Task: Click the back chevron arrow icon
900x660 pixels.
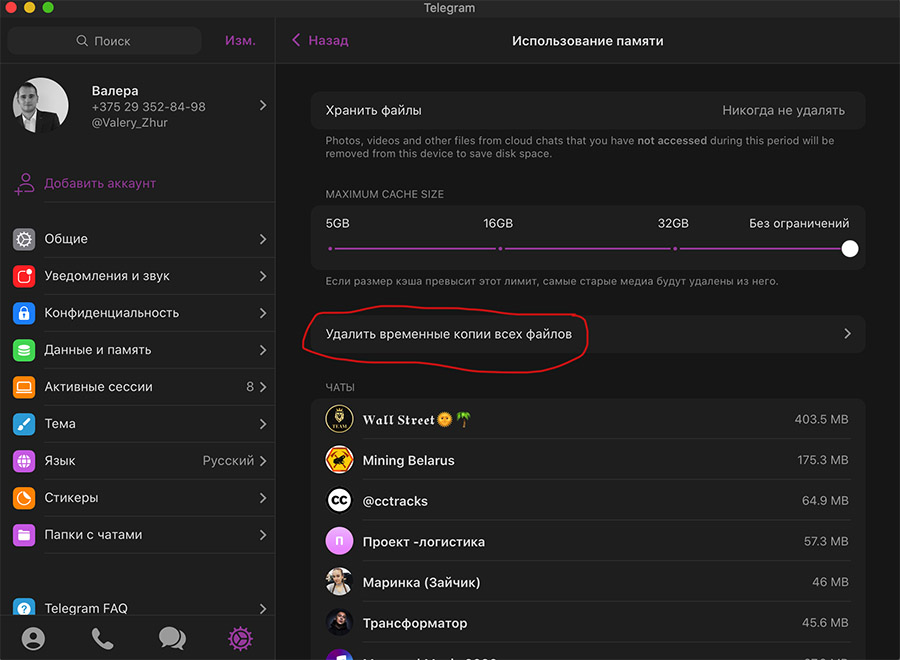Action: [296, 40]
